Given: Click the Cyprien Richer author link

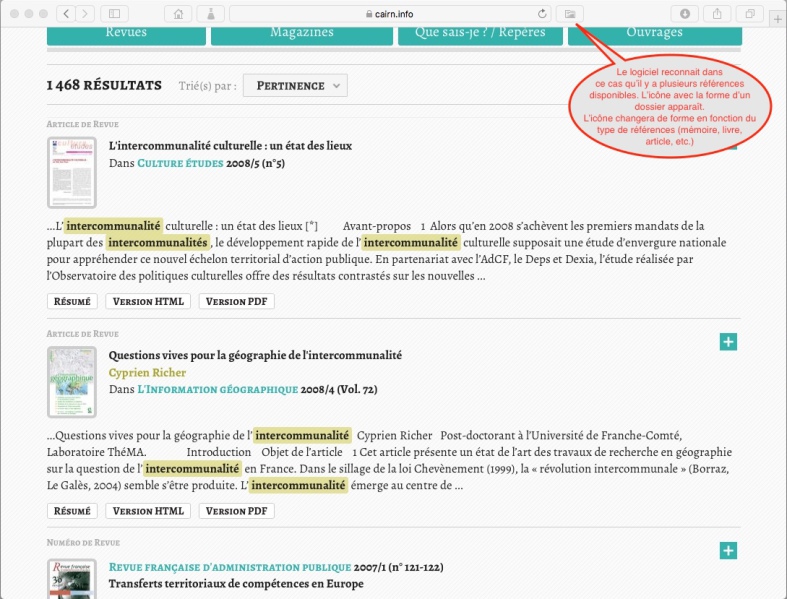Looking at the screenshot, I should pyautogui.click(x=147, y=373).
